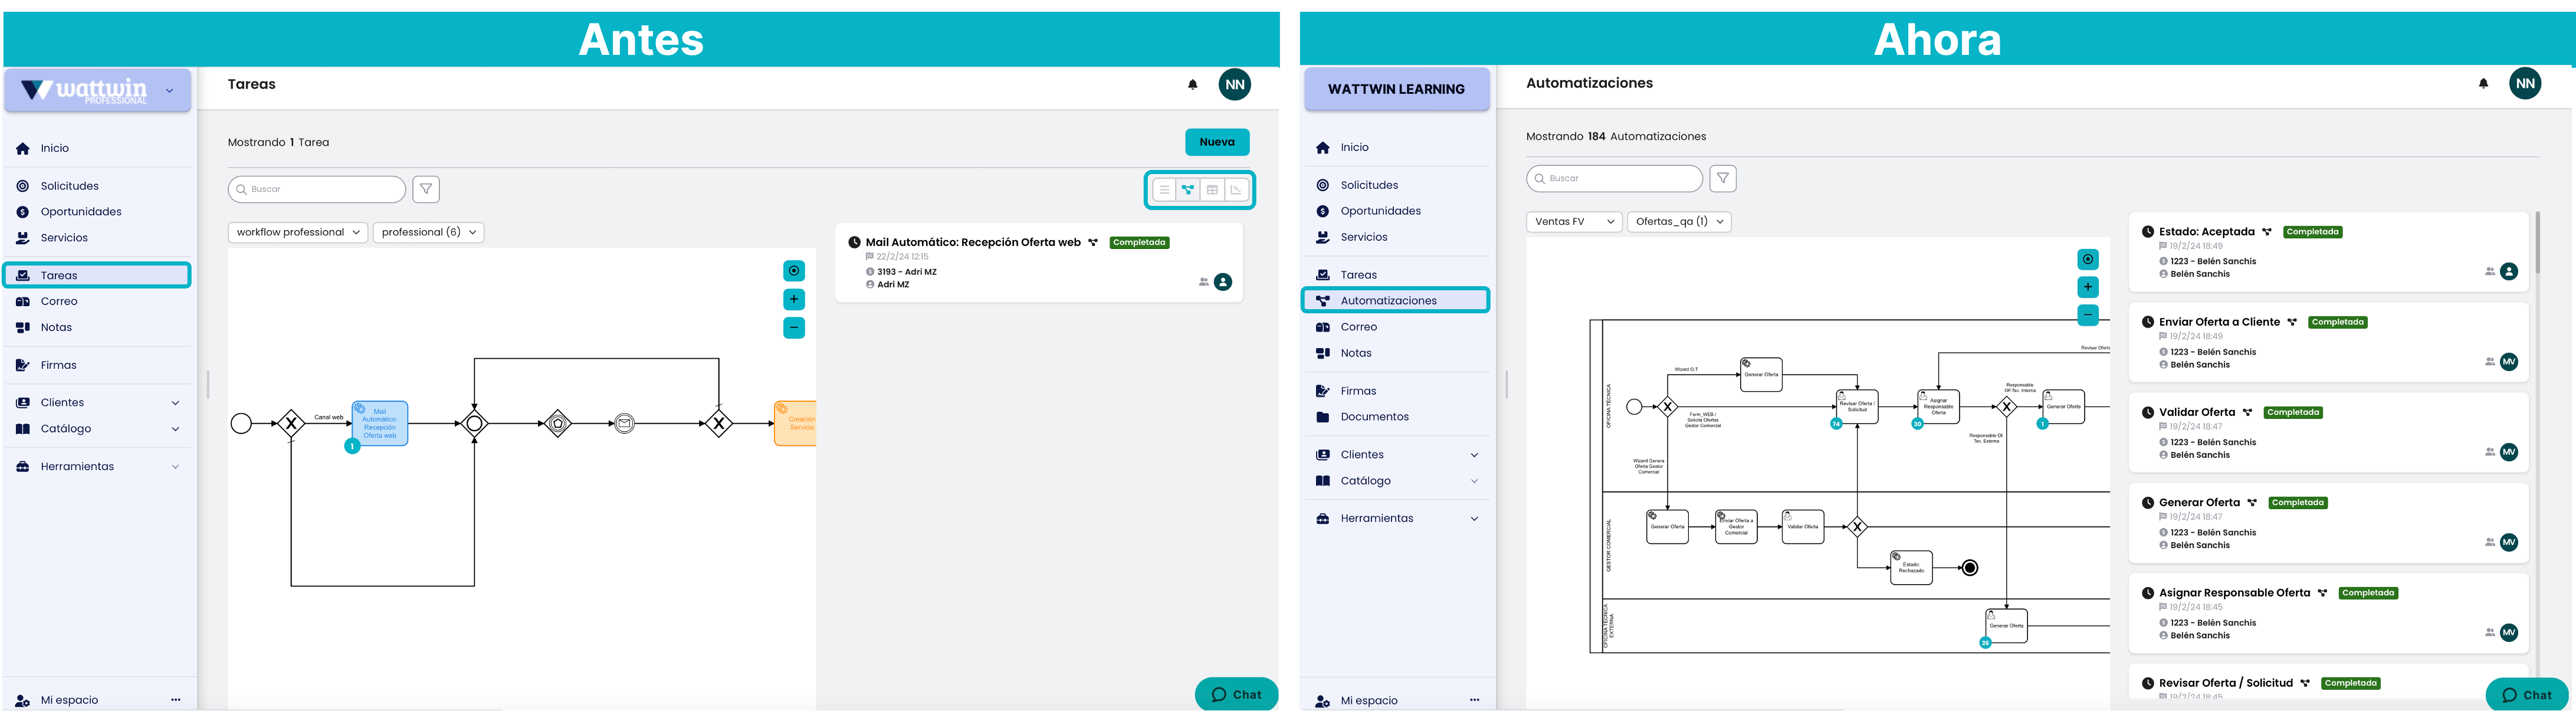Screen dimensions: 2576x711
Task: Open Mail Automático: Recepción Oferta web task
Action: [1039, 263]
